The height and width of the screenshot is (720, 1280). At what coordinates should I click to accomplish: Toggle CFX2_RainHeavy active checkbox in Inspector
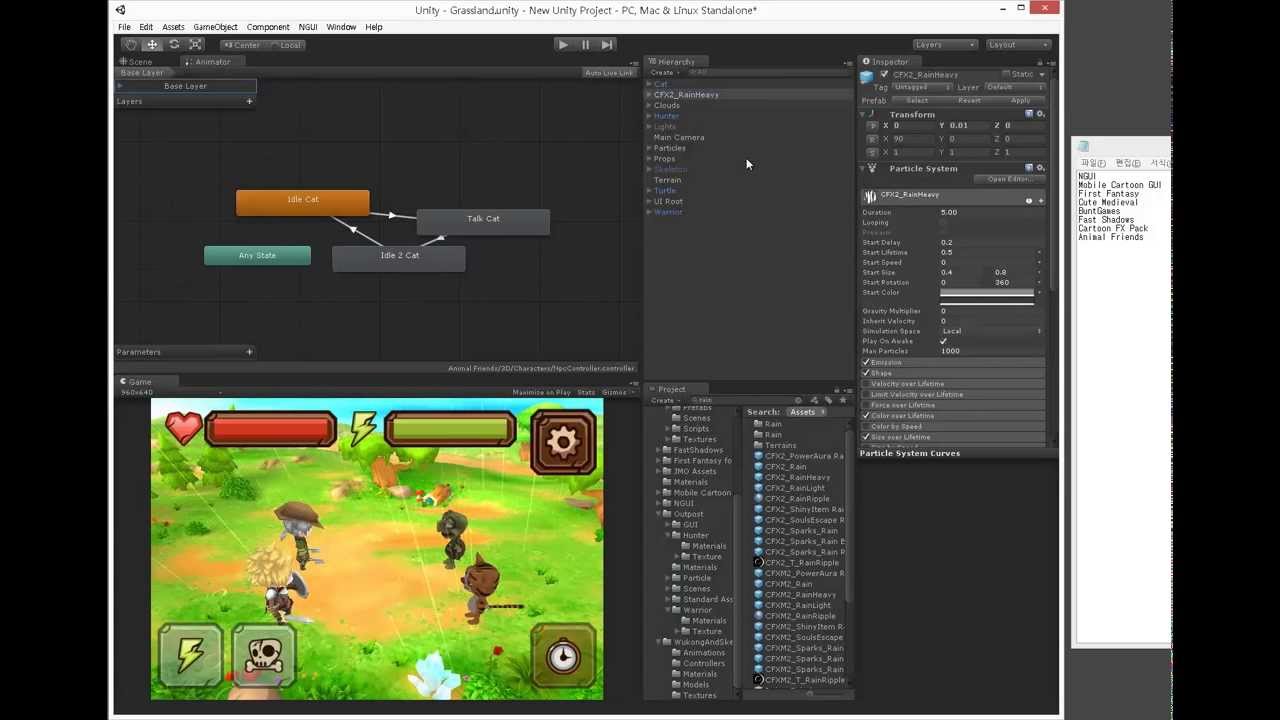click(884, 75)
